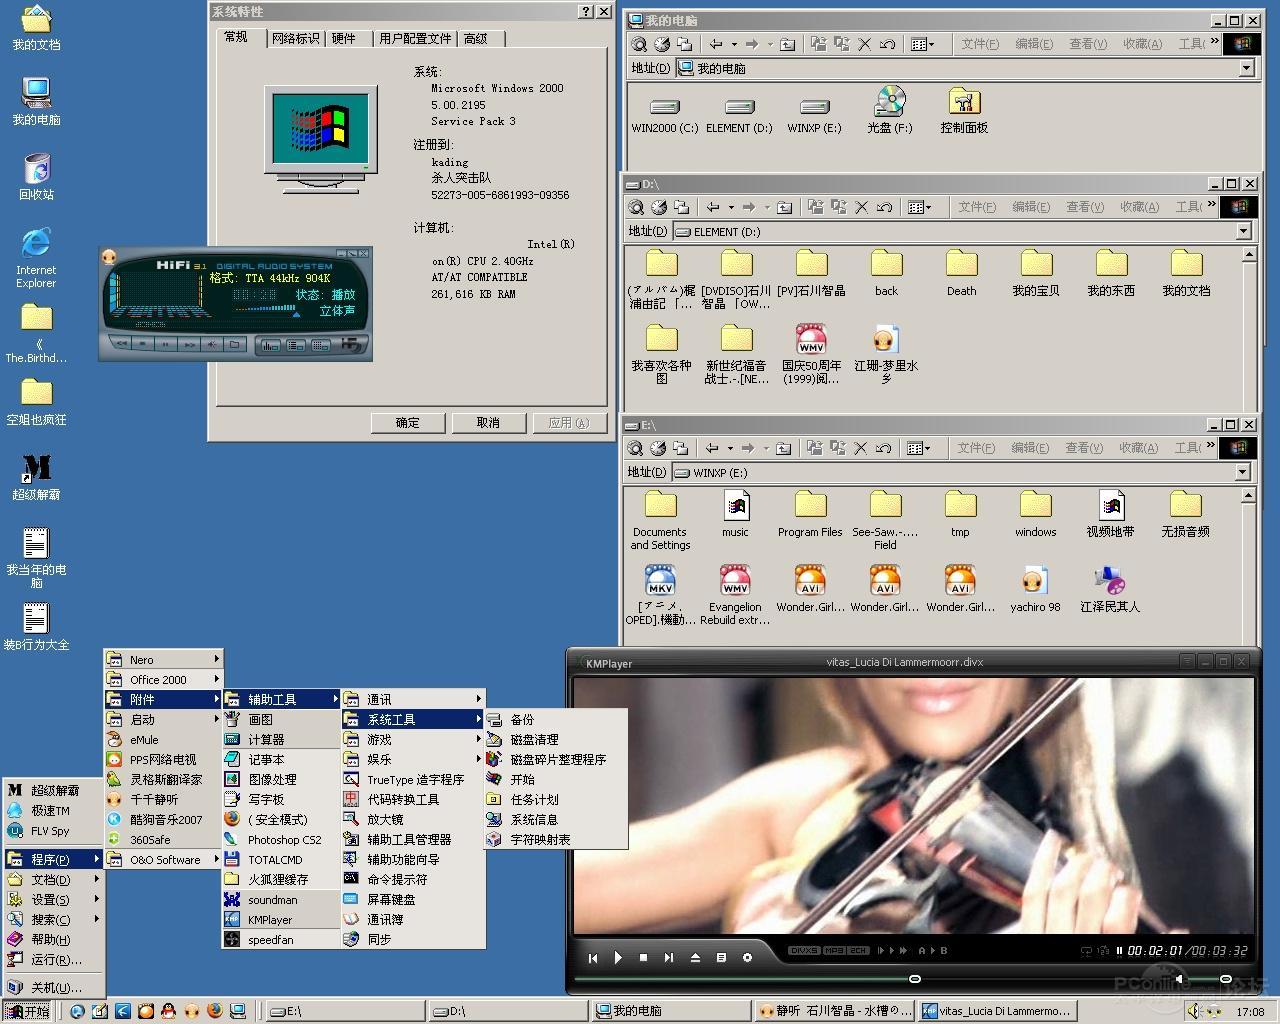Launch Firefox from quick launch bar

[x=214, y=1011]
